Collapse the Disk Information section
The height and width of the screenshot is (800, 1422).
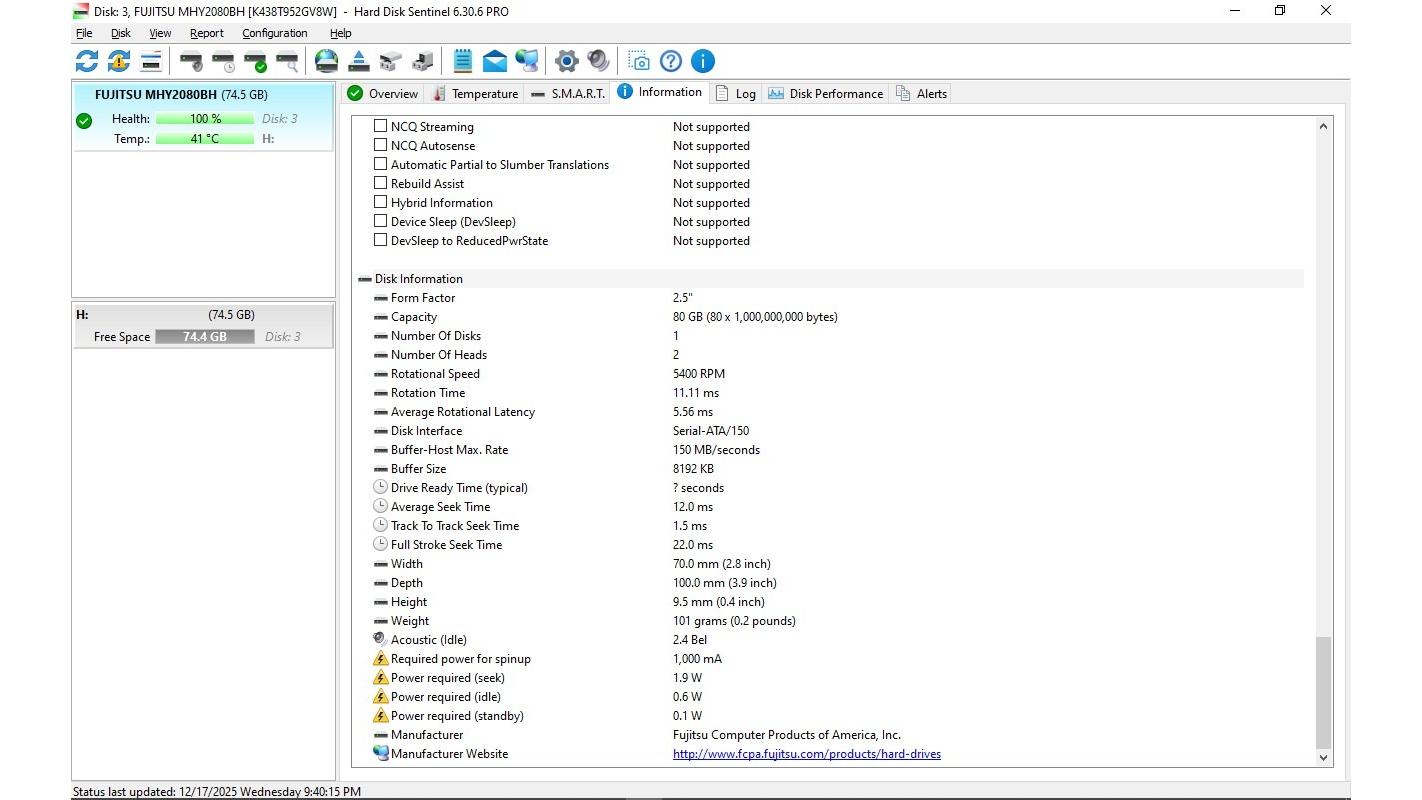coord(365,279)
